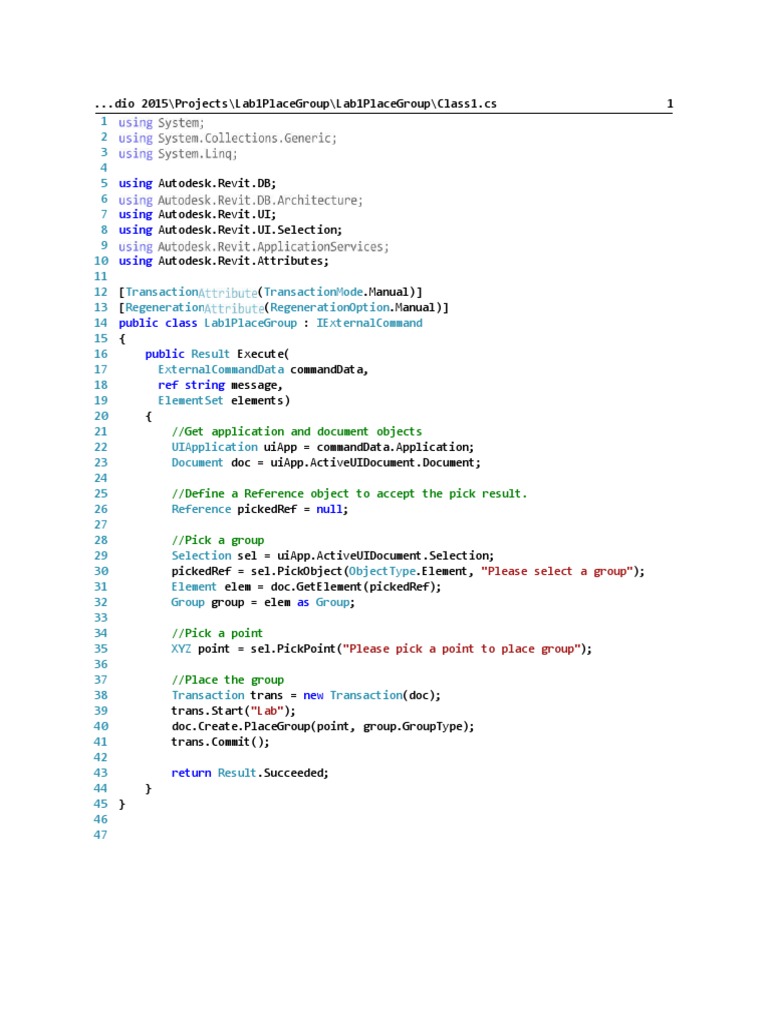Screen dimensions: 768x1024
Task: Click the 'XYZ point = sel.PickPoint' line
Action: point(381,649)
